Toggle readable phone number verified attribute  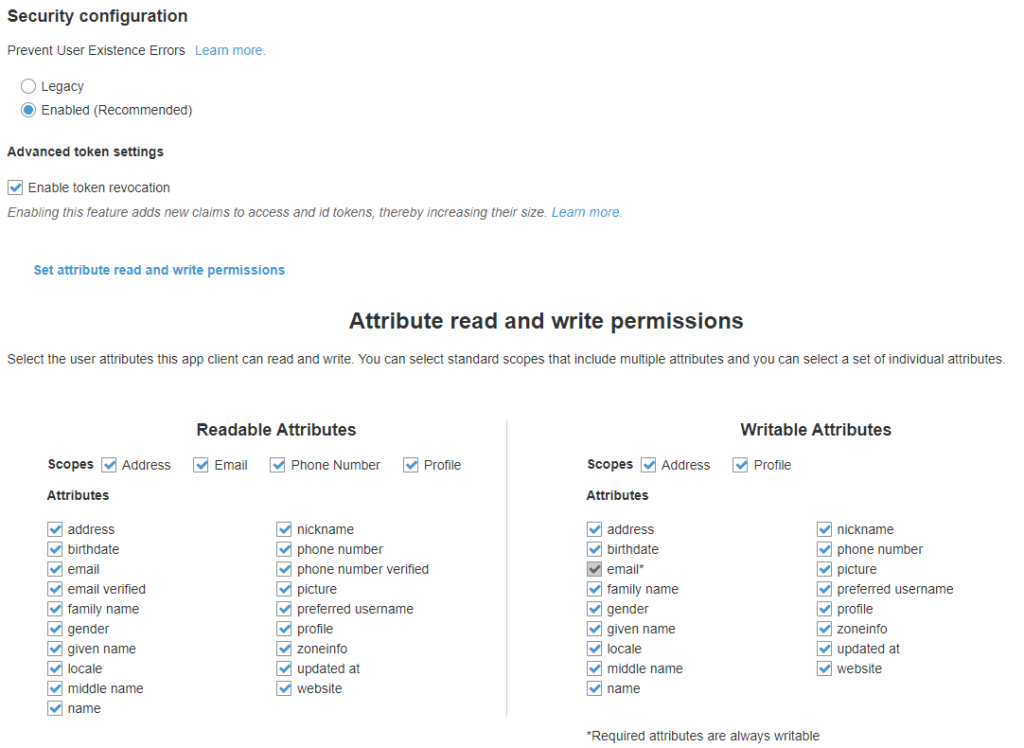[284, 569]
